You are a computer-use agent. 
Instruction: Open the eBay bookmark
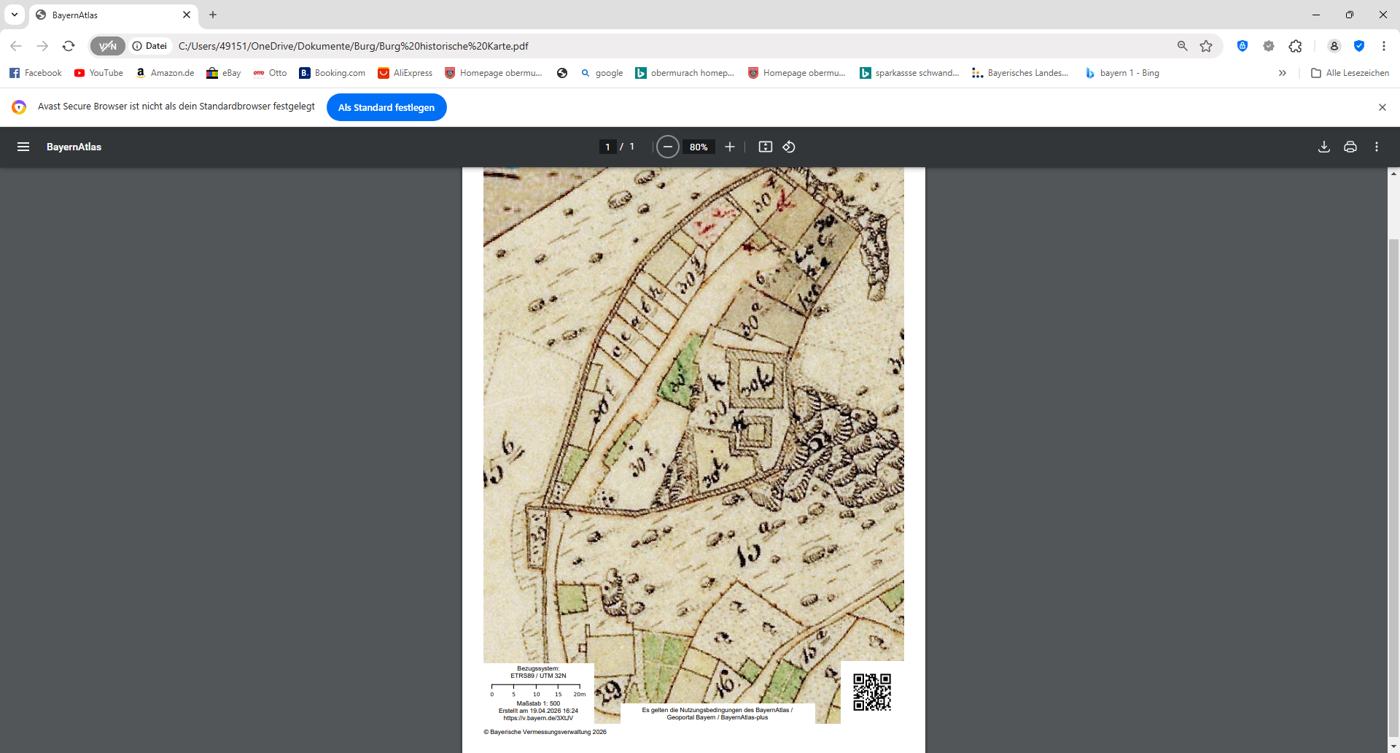tap(223, 73)
